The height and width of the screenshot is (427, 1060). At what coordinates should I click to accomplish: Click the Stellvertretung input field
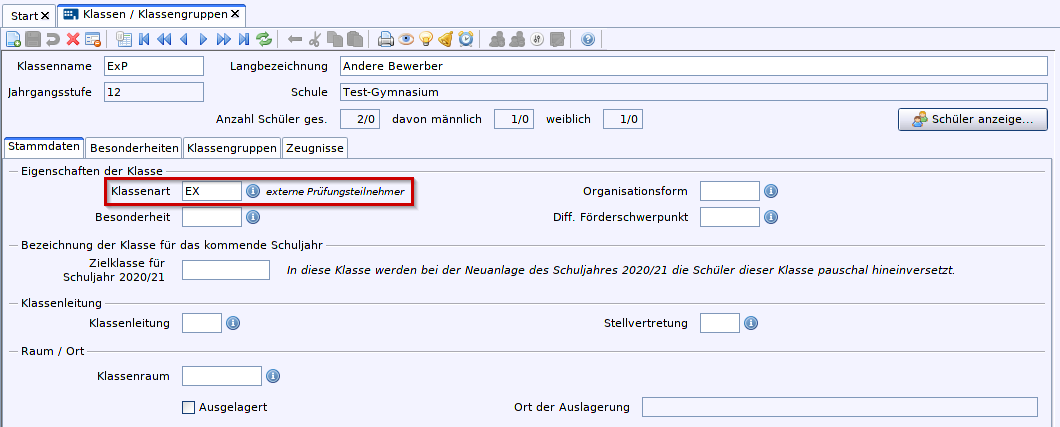tap(720, 323)
